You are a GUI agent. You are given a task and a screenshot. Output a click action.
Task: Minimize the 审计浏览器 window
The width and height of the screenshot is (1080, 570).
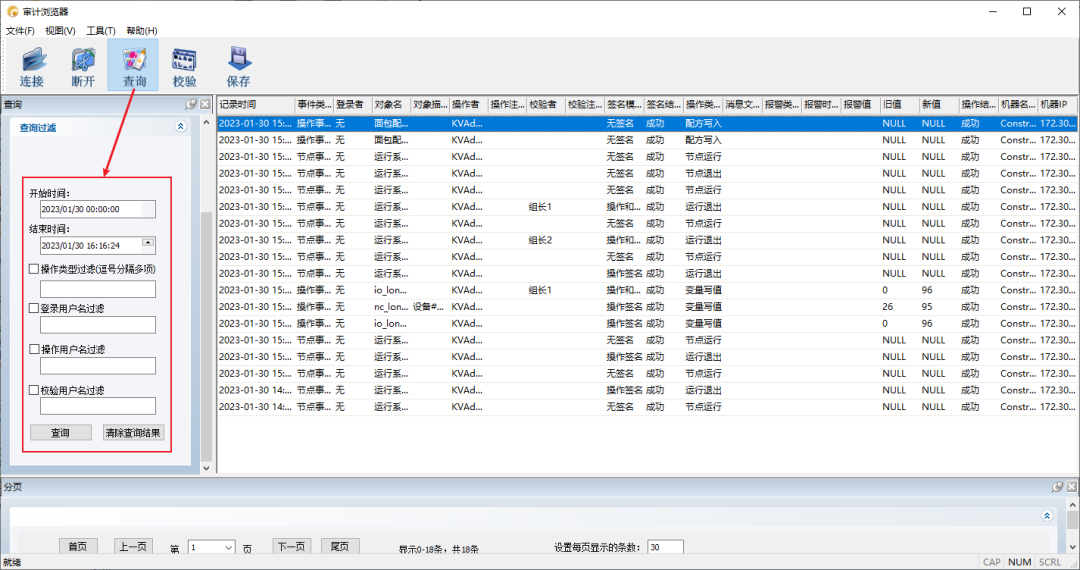993,11
